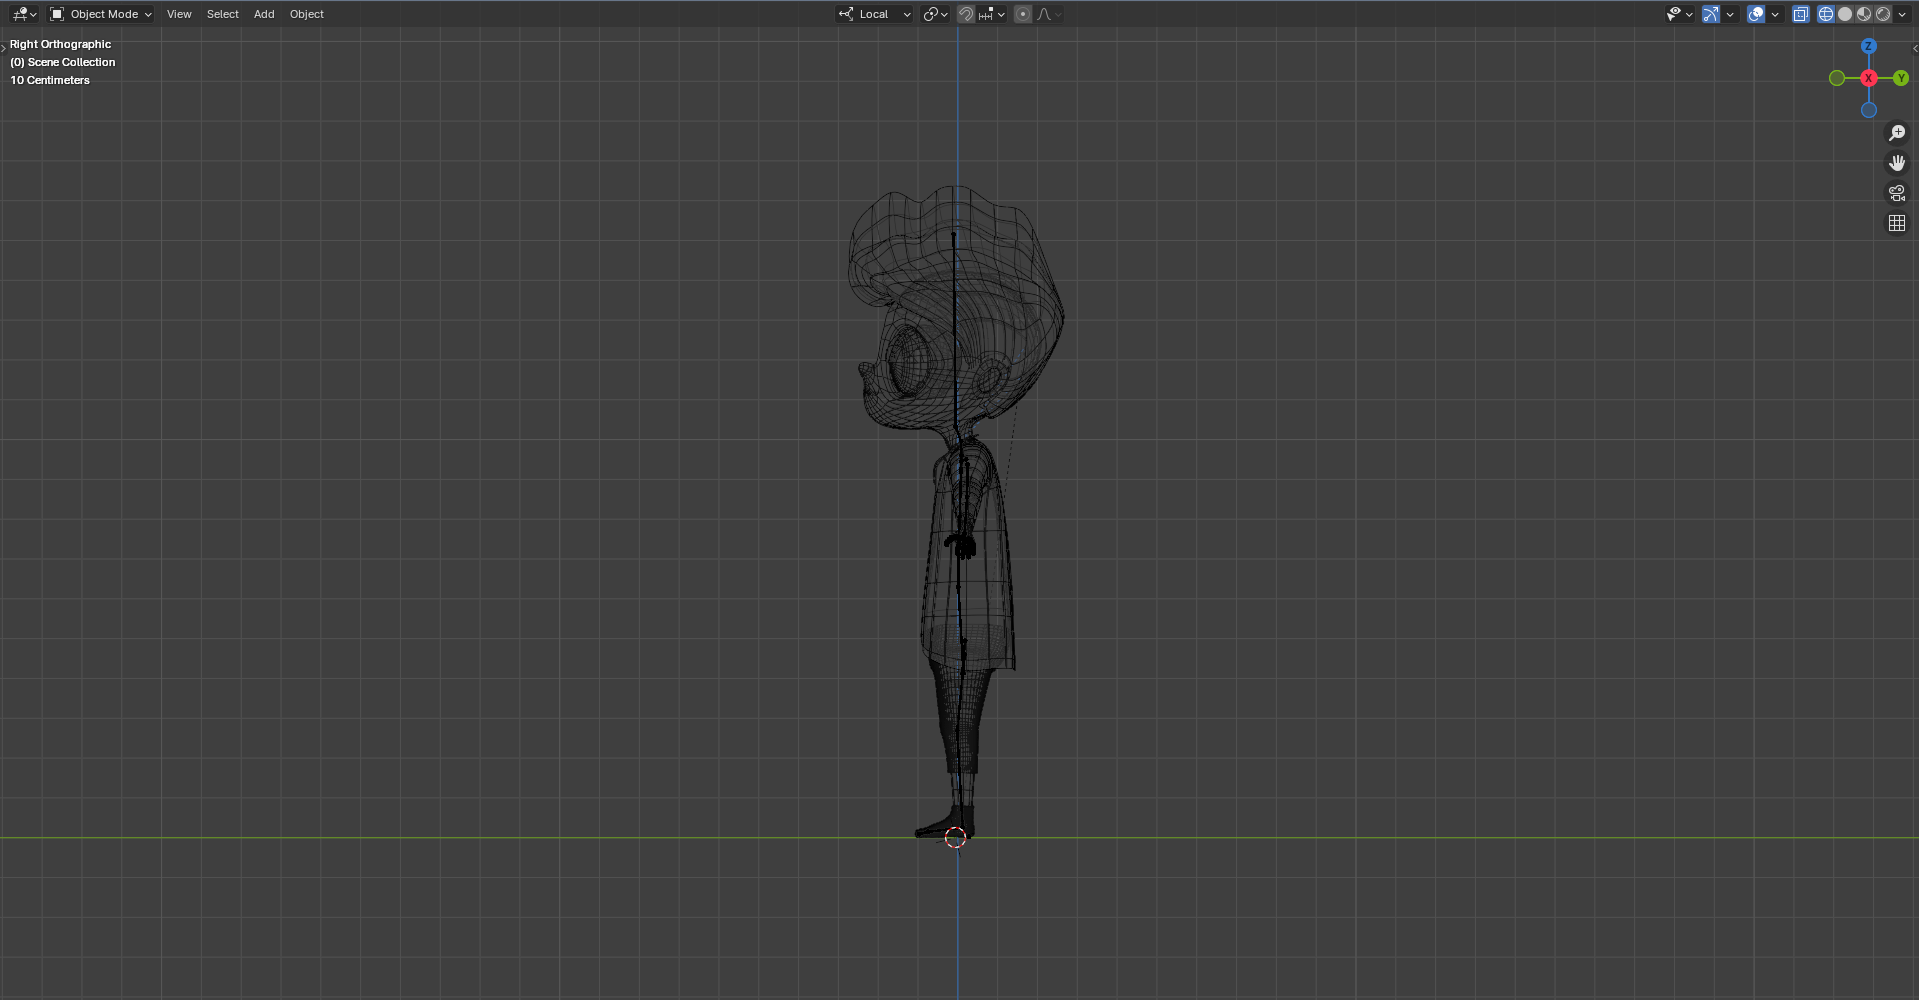Click the '10 Centimeters' grid scale text
The height and width of the screenshot is (1000, 1919).
pos(50,80)
